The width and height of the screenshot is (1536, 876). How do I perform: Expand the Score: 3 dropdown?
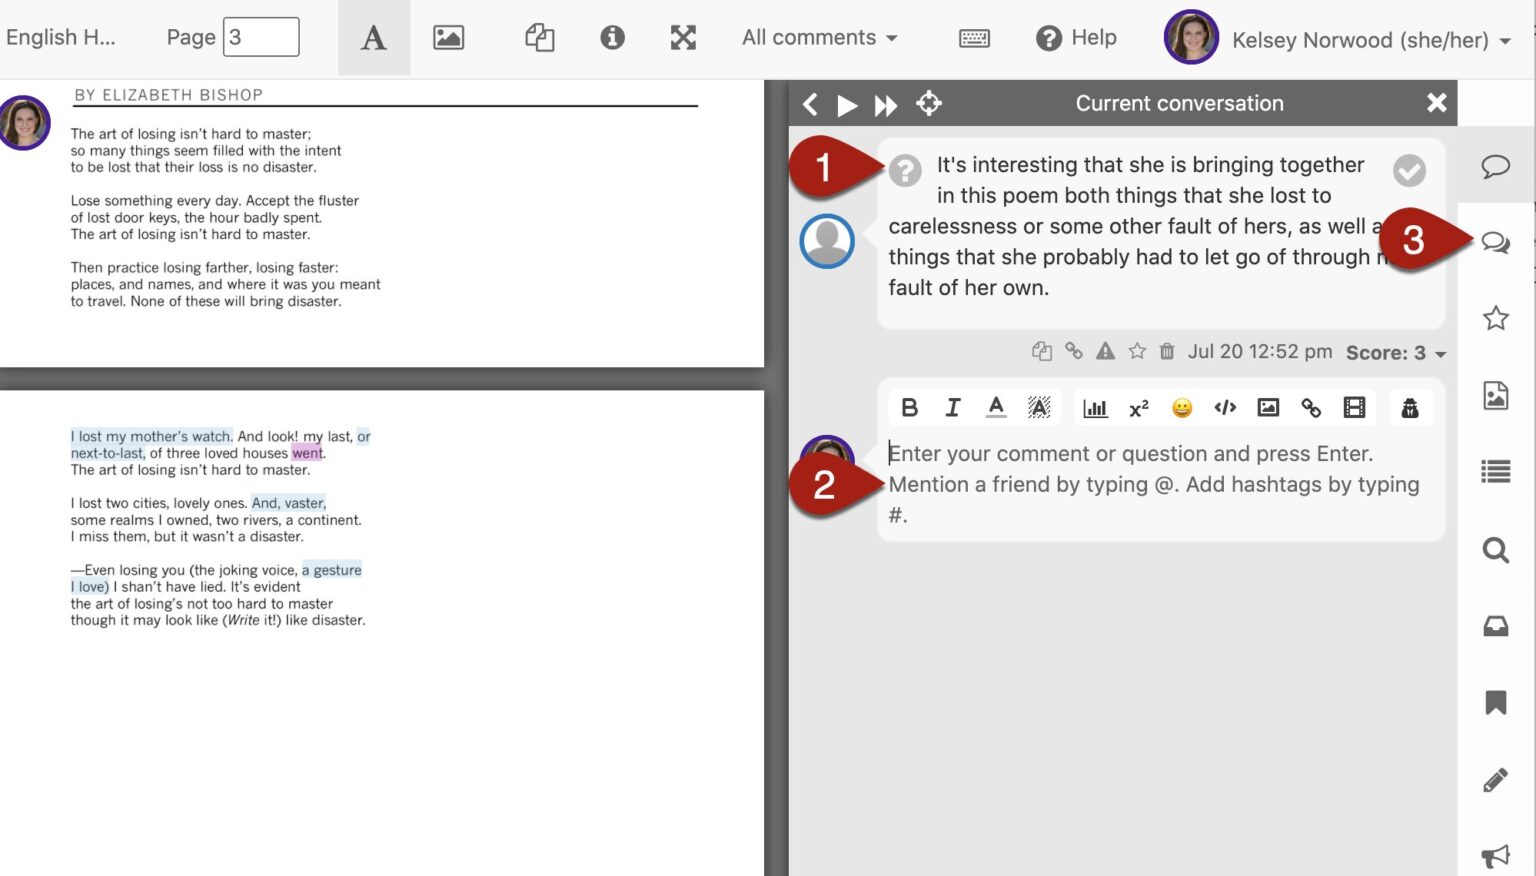click(x=1394, y=352)
